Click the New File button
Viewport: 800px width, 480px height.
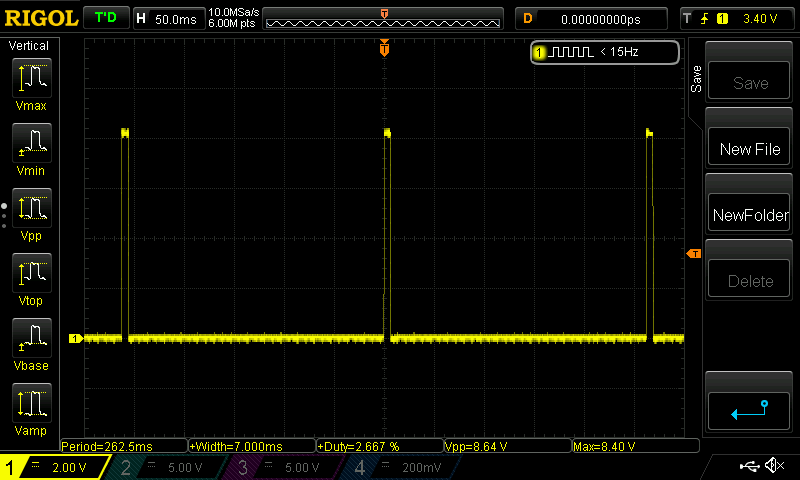[749, 147]
